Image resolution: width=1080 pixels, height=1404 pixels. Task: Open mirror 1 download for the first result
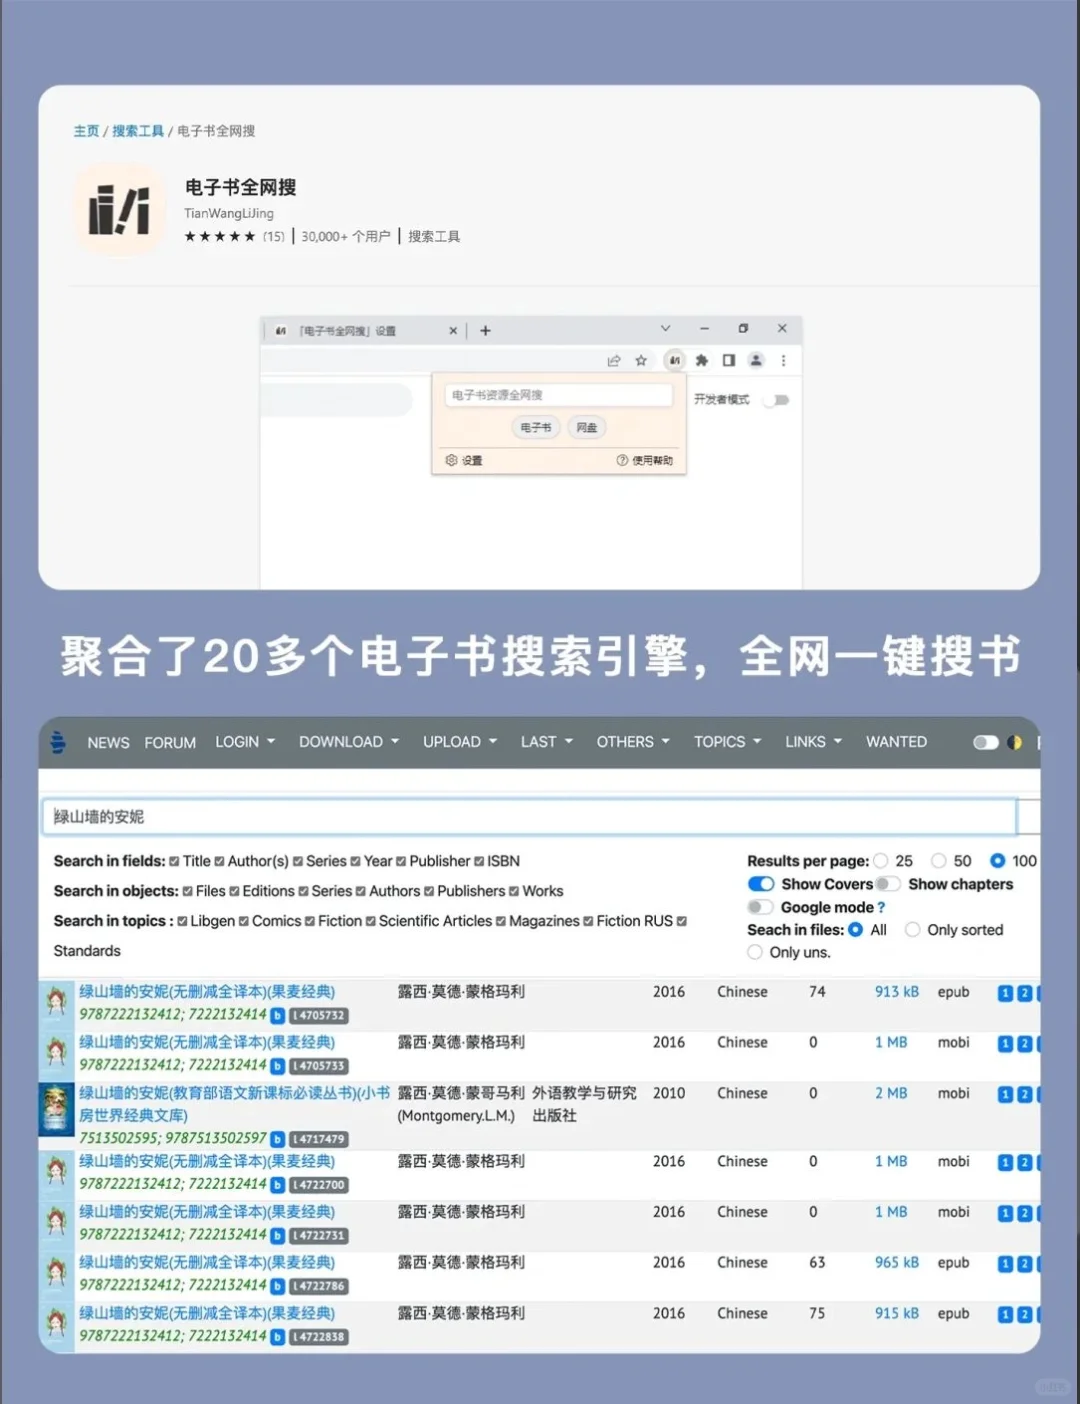(x=1005, y=991)
